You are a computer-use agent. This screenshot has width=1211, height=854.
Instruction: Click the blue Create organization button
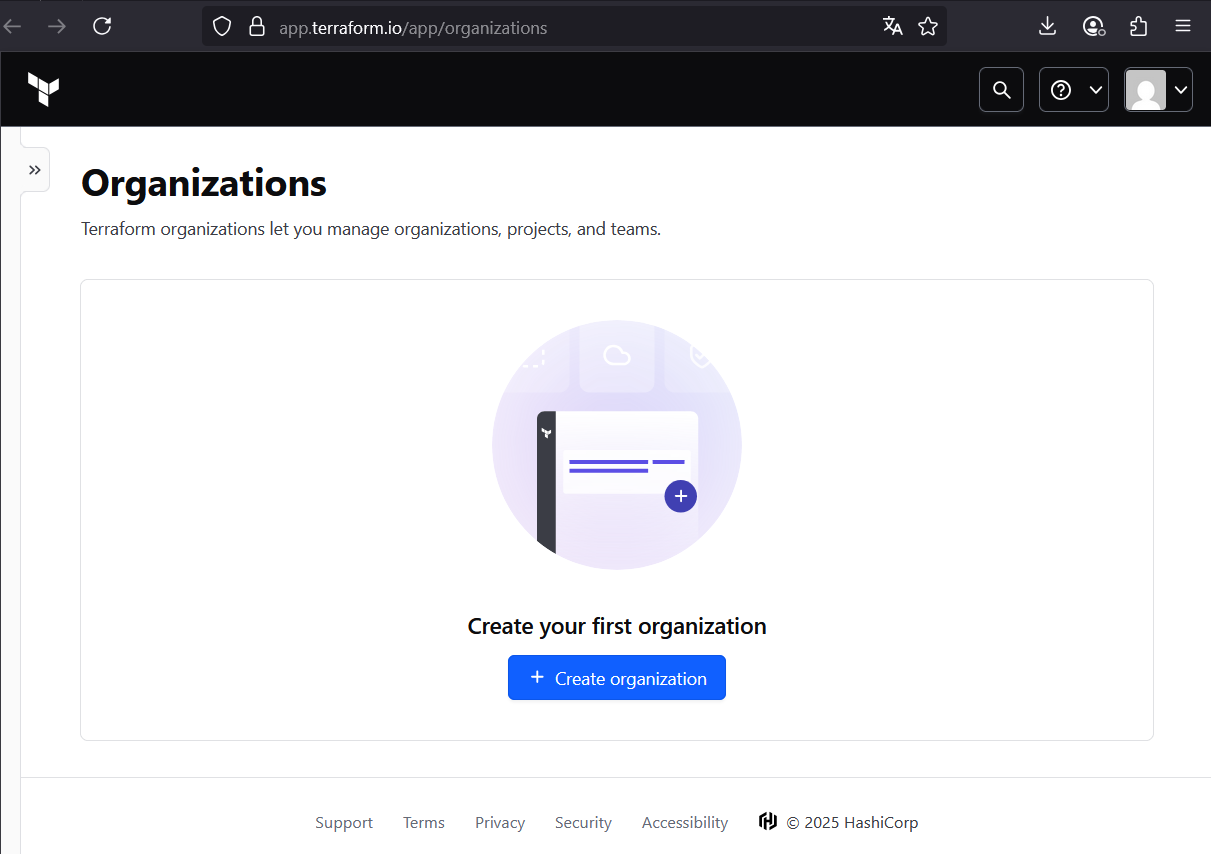(x=616, y=678)
